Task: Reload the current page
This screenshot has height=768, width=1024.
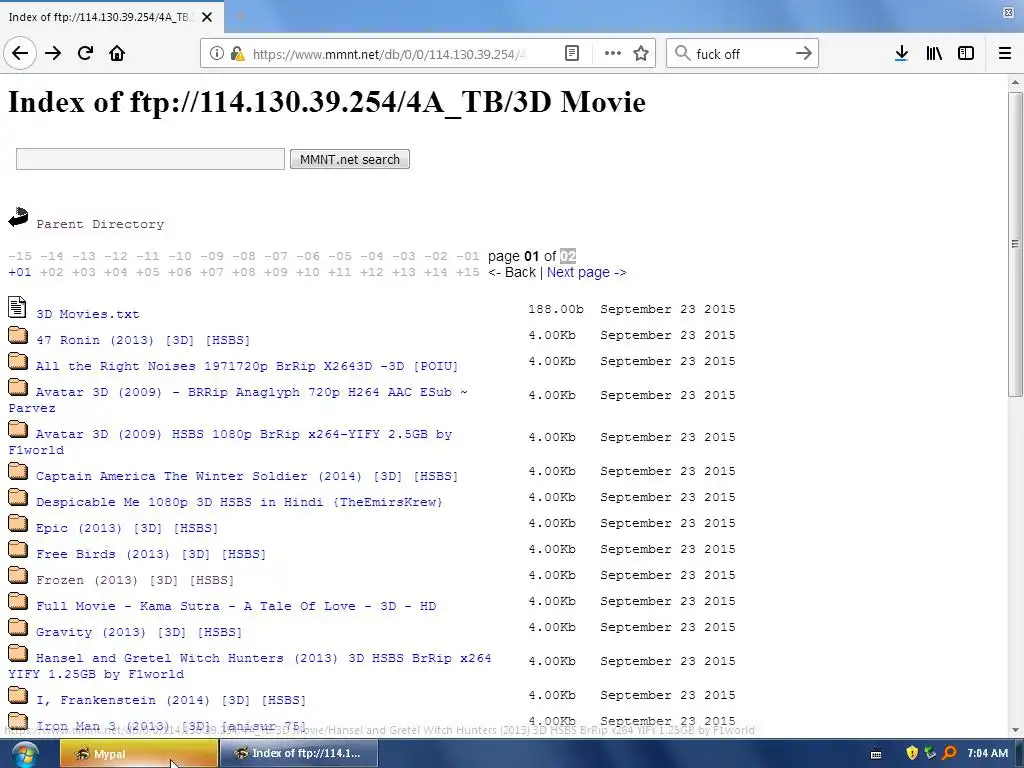Action: coord(86,53)
